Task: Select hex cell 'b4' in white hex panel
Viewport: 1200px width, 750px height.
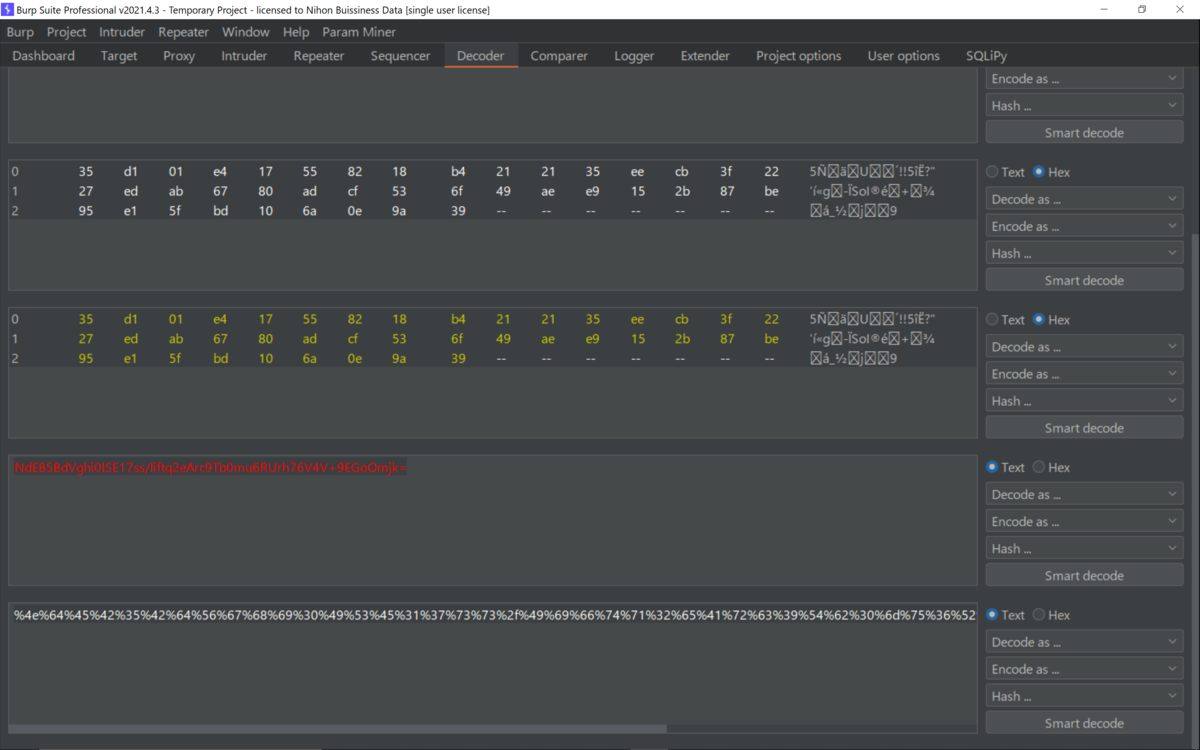Action: tap(458, 172)
